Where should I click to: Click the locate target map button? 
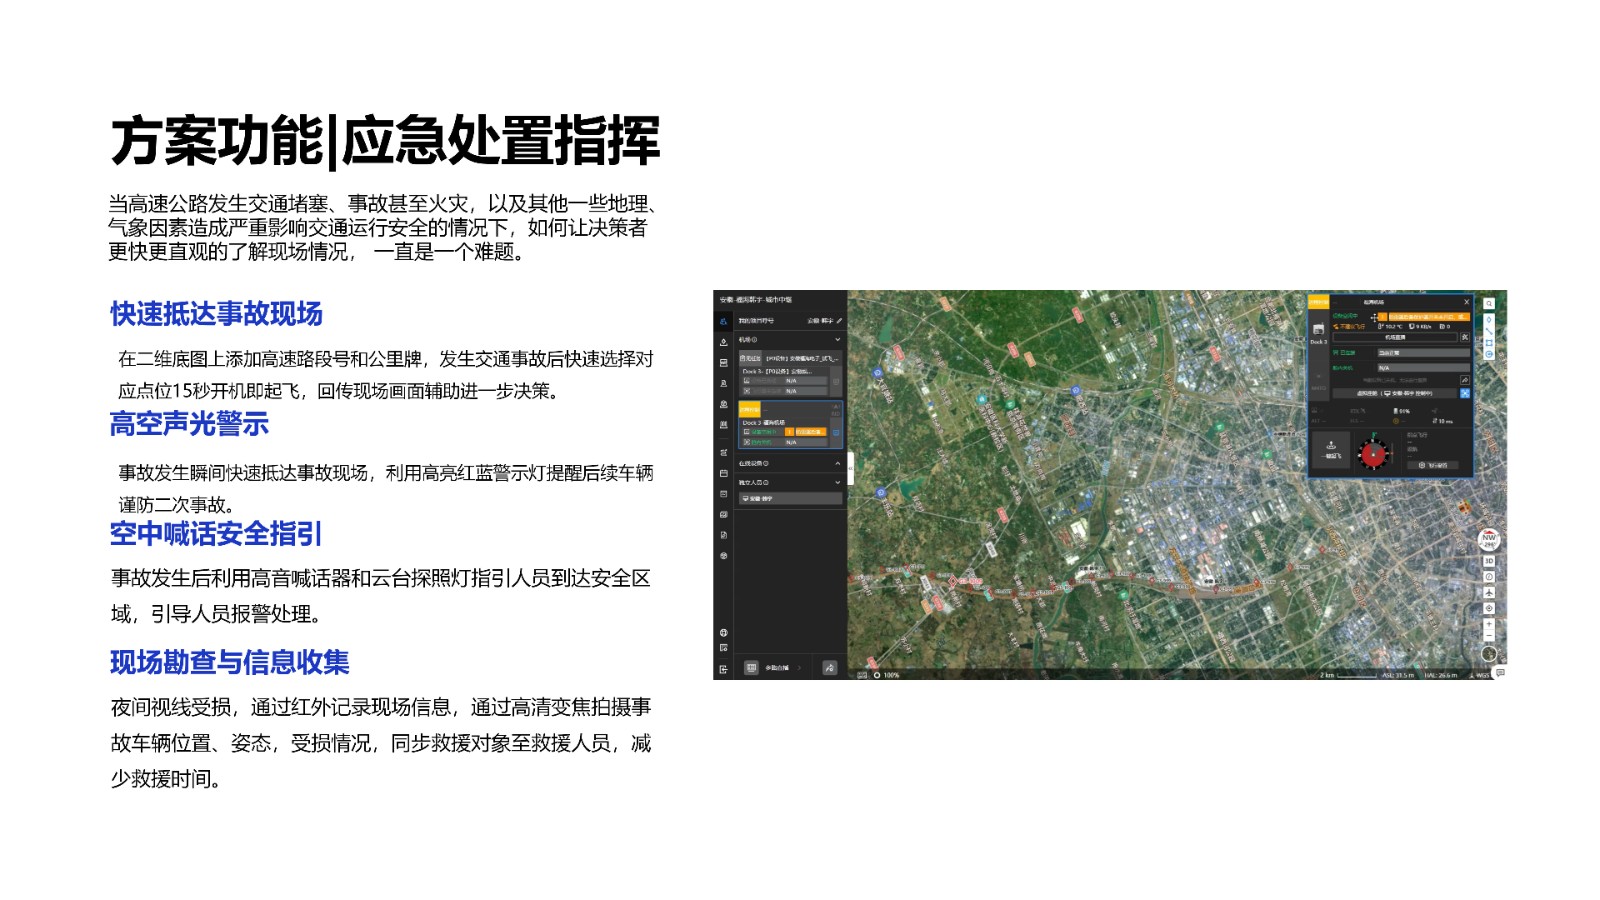point(1489,608)
